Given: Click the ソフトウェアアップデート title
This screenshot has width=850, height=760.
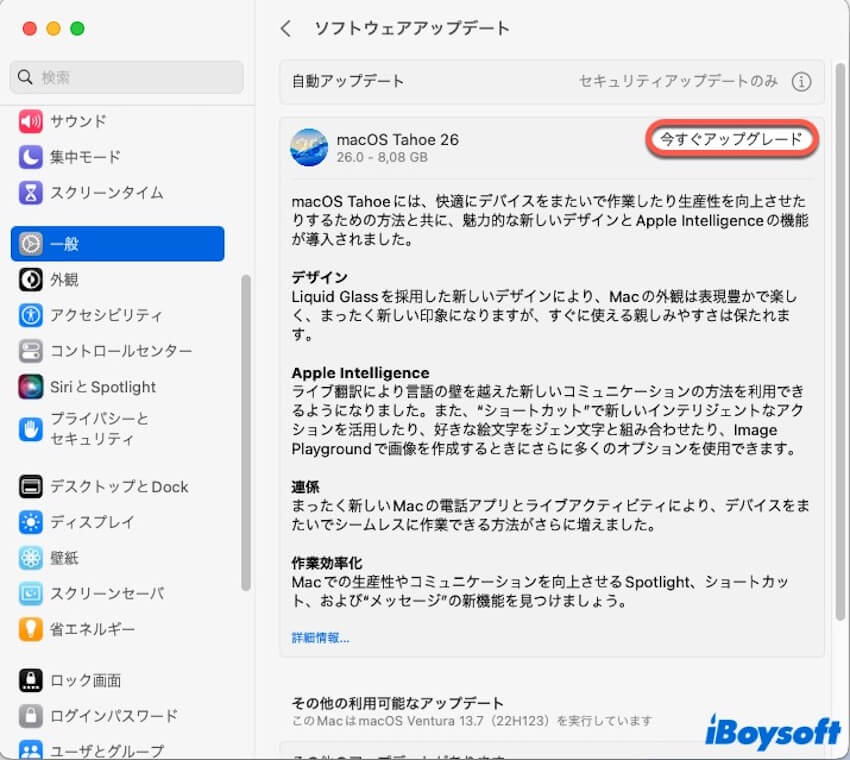Looking at the screenshot, I should [x=412, y=28].
